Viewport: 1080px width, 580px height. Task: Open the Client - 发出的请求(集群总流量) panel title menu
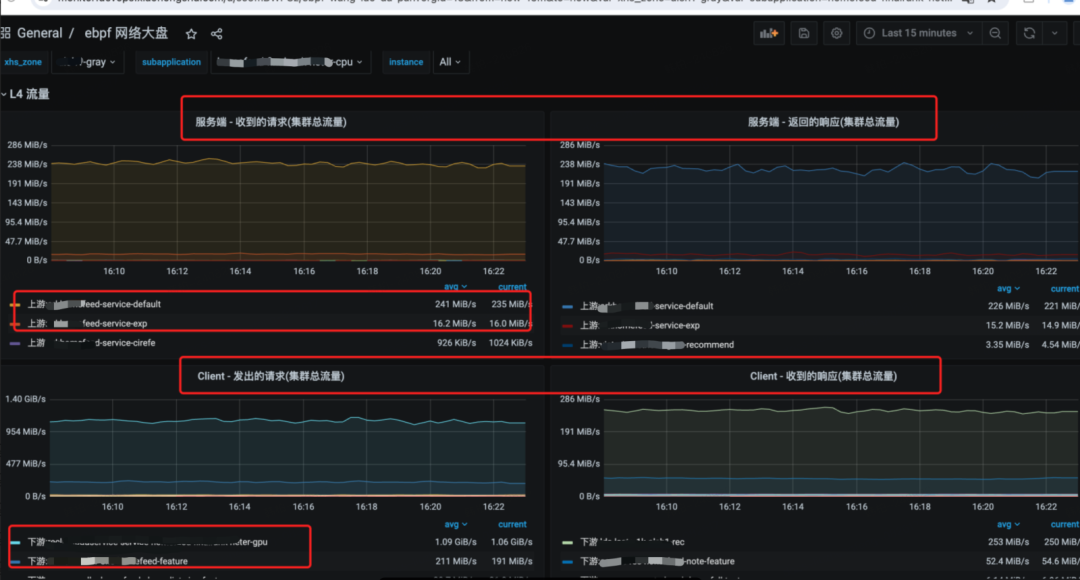coord(271,376)
